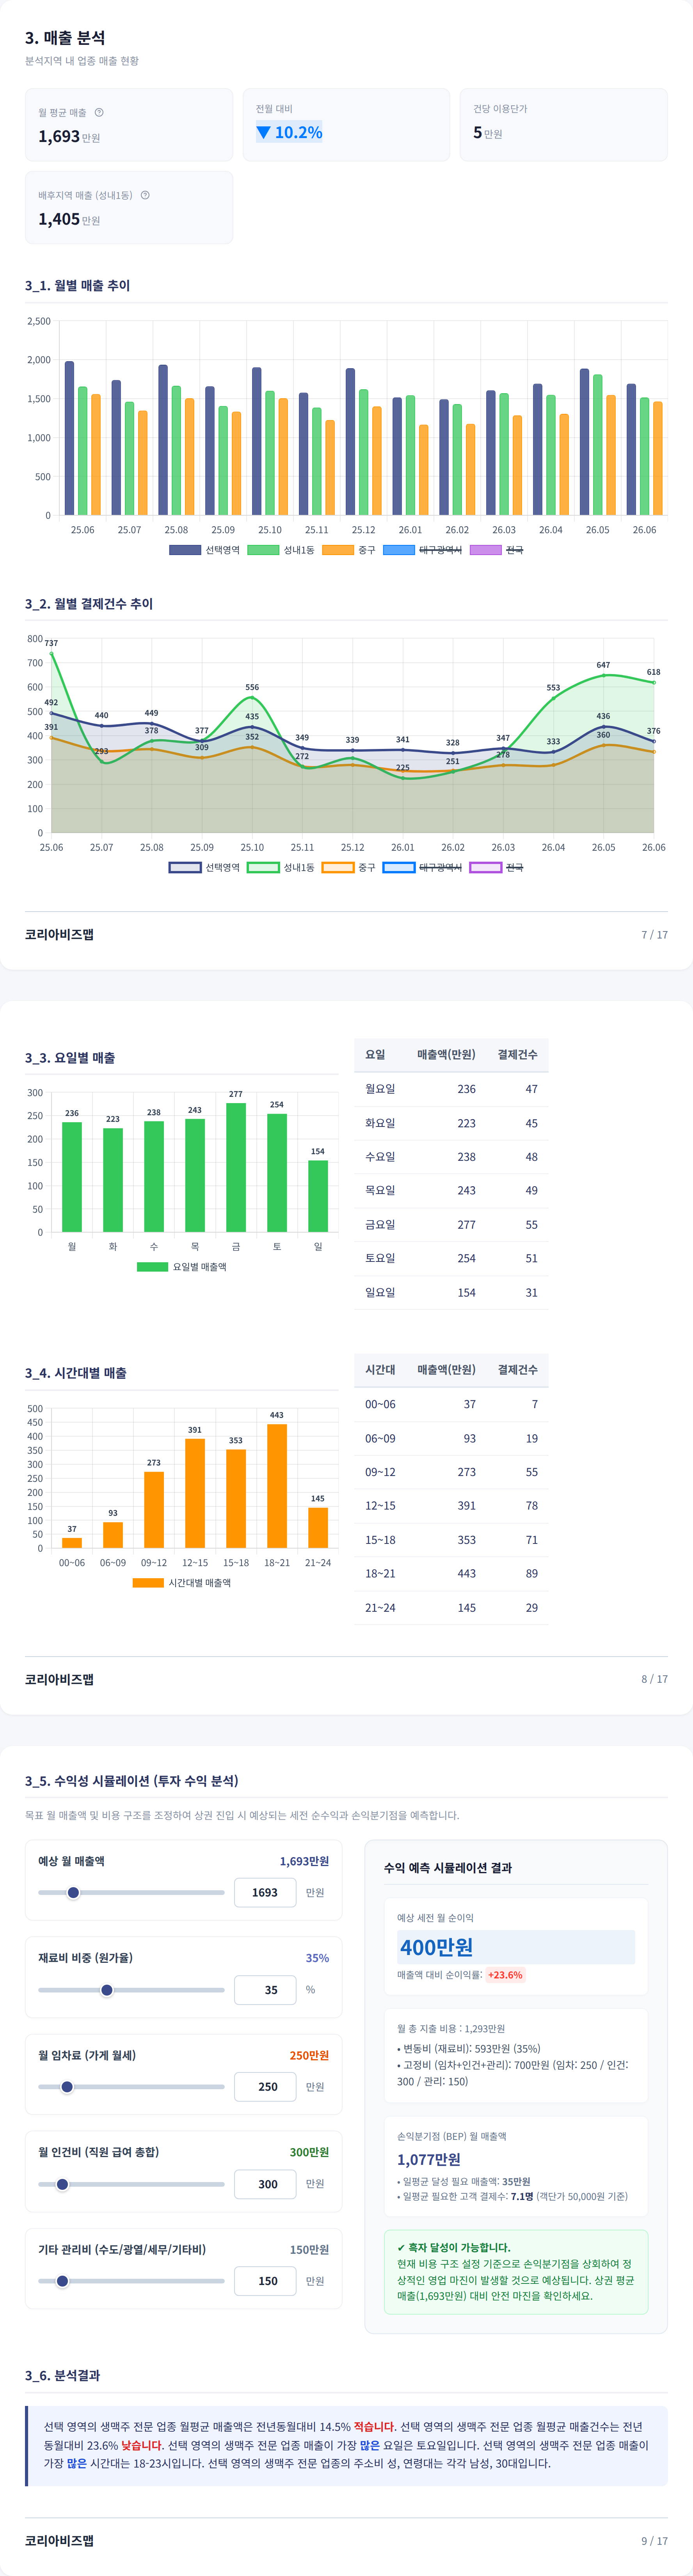
Task: Toggle 선택영역 legend in 월별 결제건수 추이 chart
Action: [204, 867]
